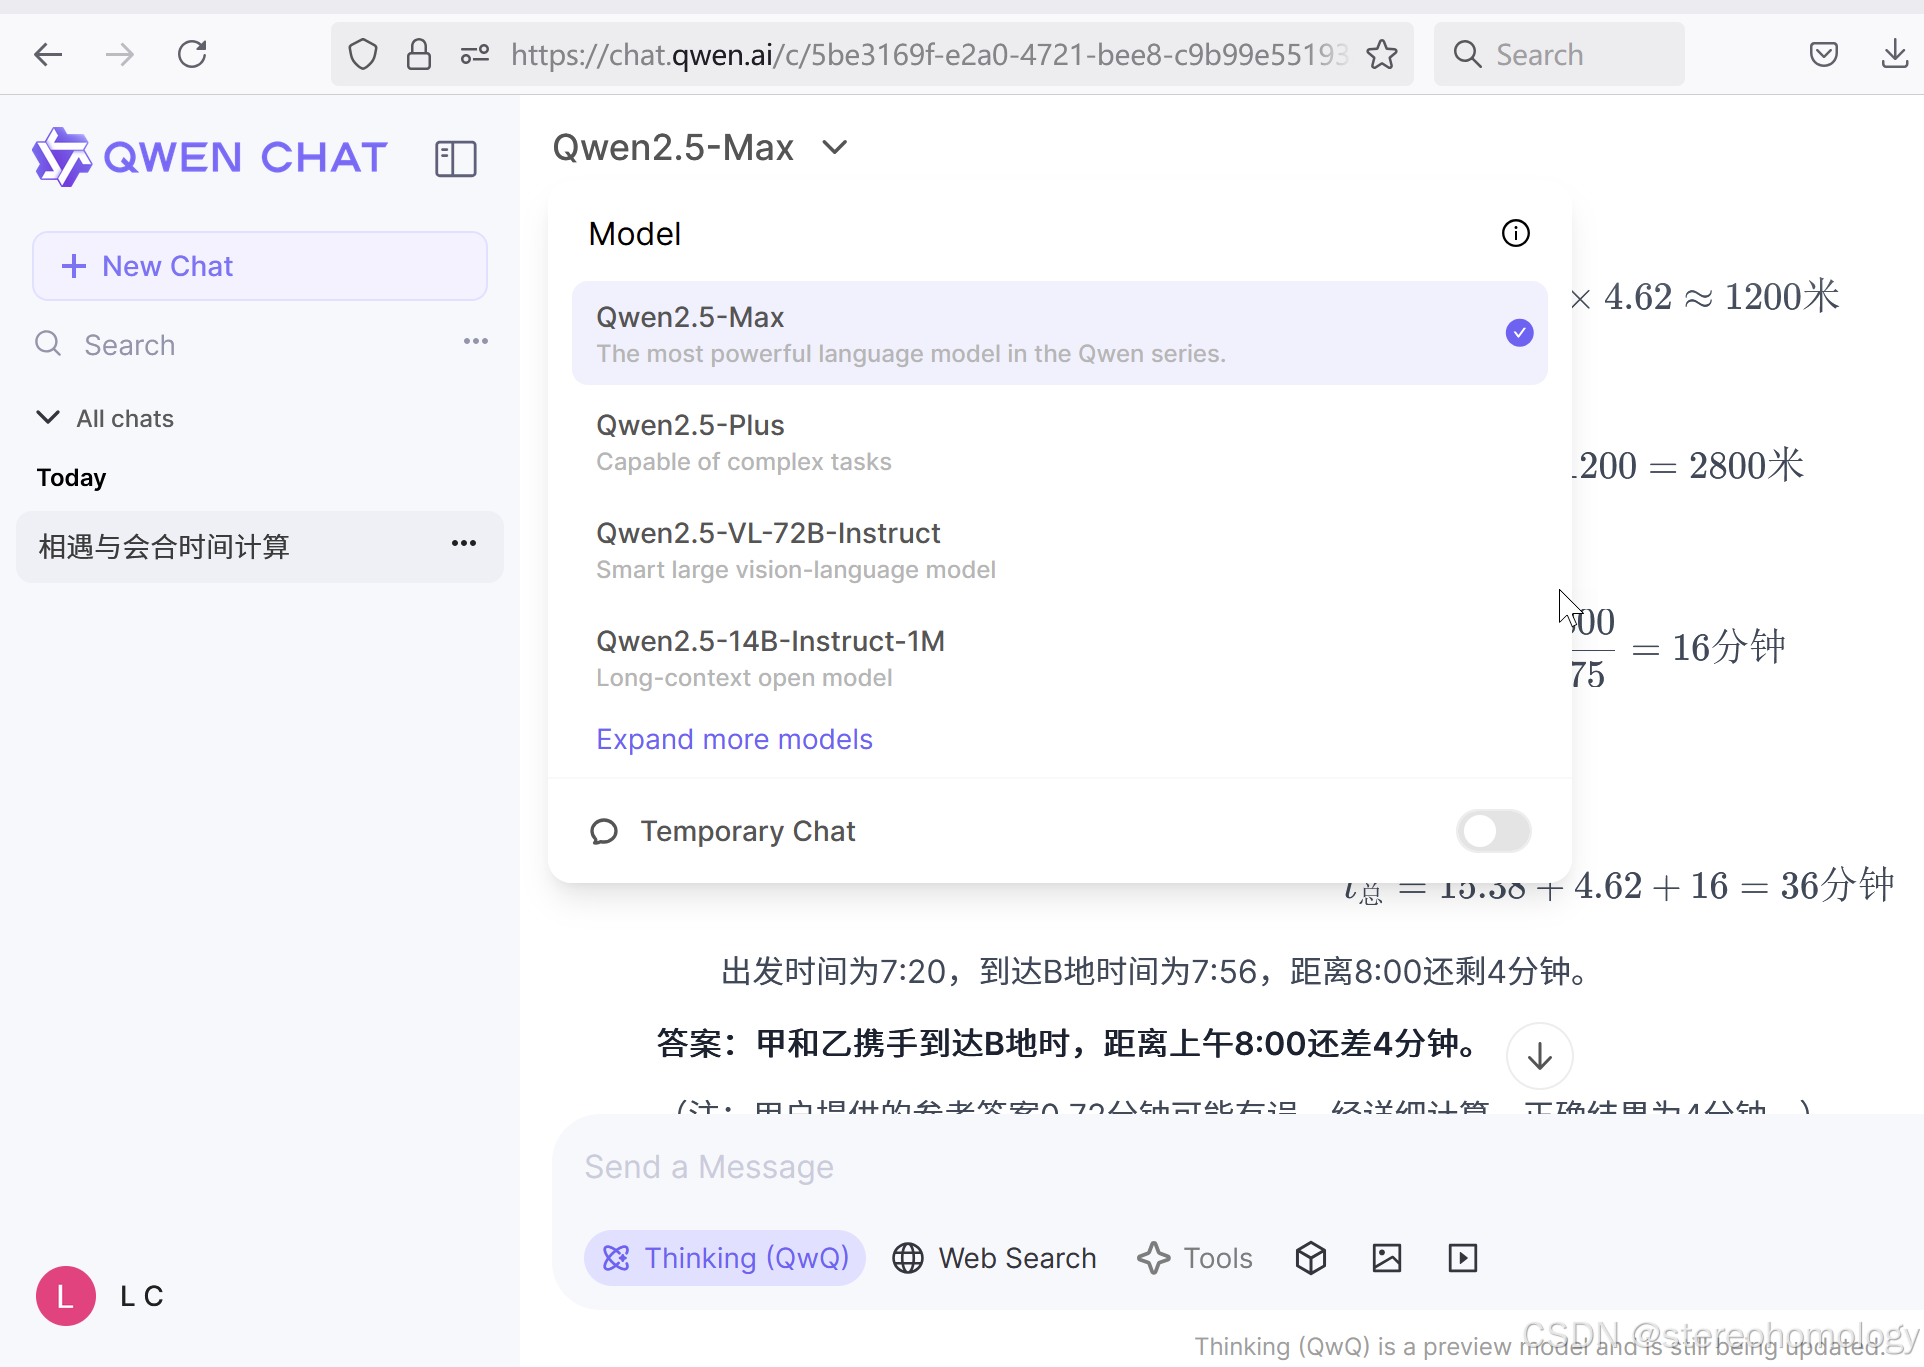Reload the page in browser
Image resolution: width=1924 pixels, height=1367 pixels.
click(x=192, y=54)
